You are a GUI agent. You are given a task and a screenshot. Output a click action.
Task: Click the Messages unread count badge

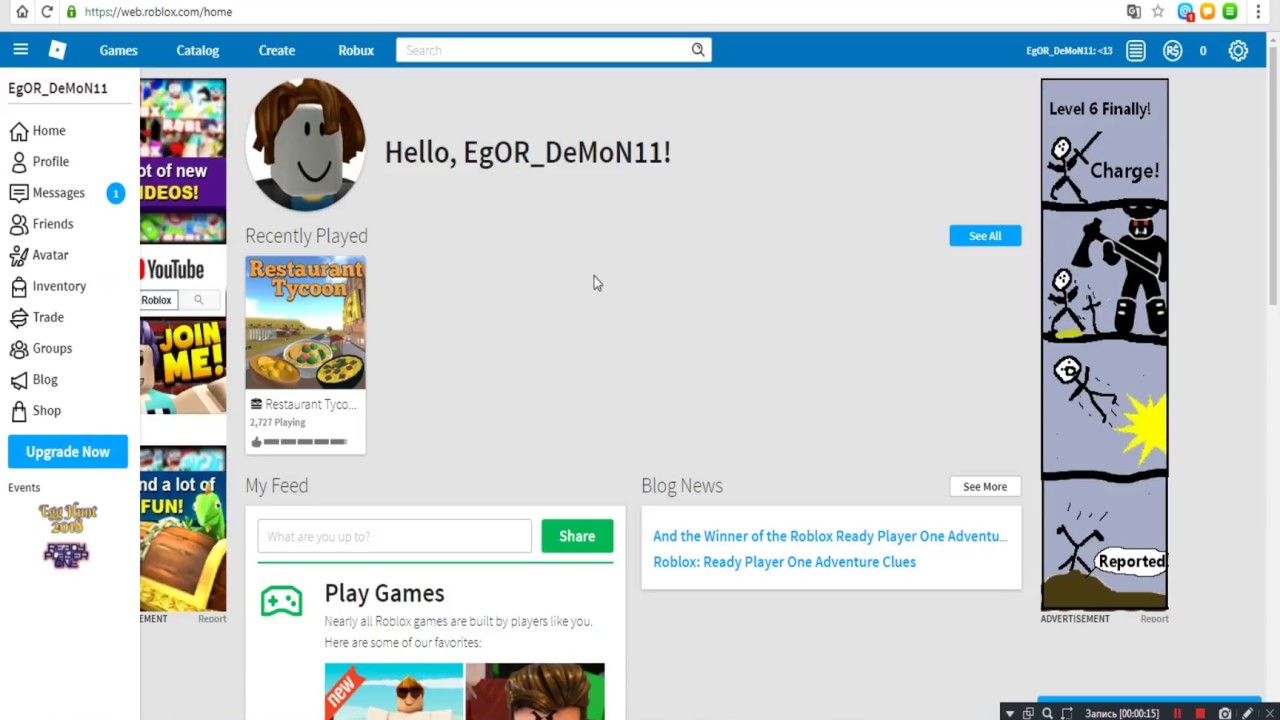[116, 193]
